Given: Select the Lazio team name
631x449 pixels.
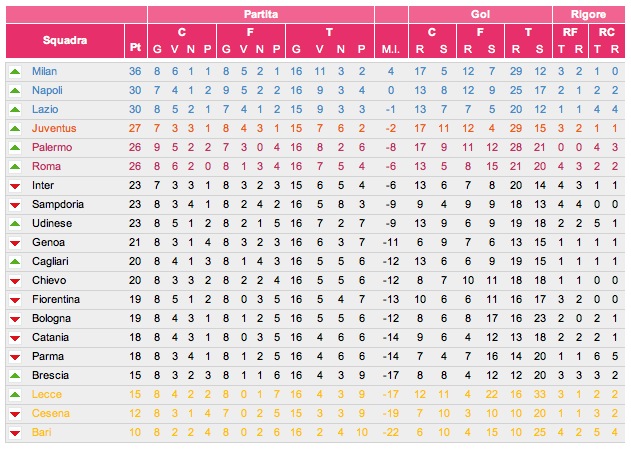Looking at the screenshot, I should (44, 110).
